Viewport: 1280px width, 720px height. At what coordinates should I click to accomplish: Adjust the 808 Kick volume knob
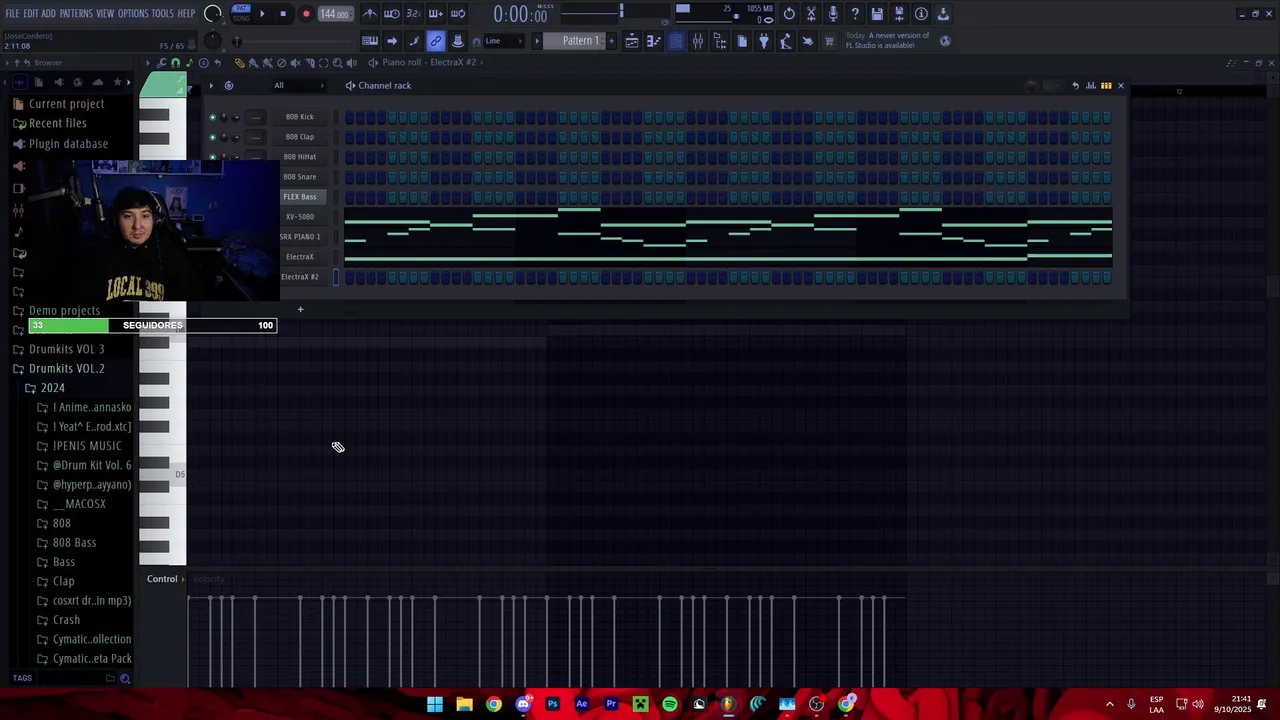pos(236,117)
